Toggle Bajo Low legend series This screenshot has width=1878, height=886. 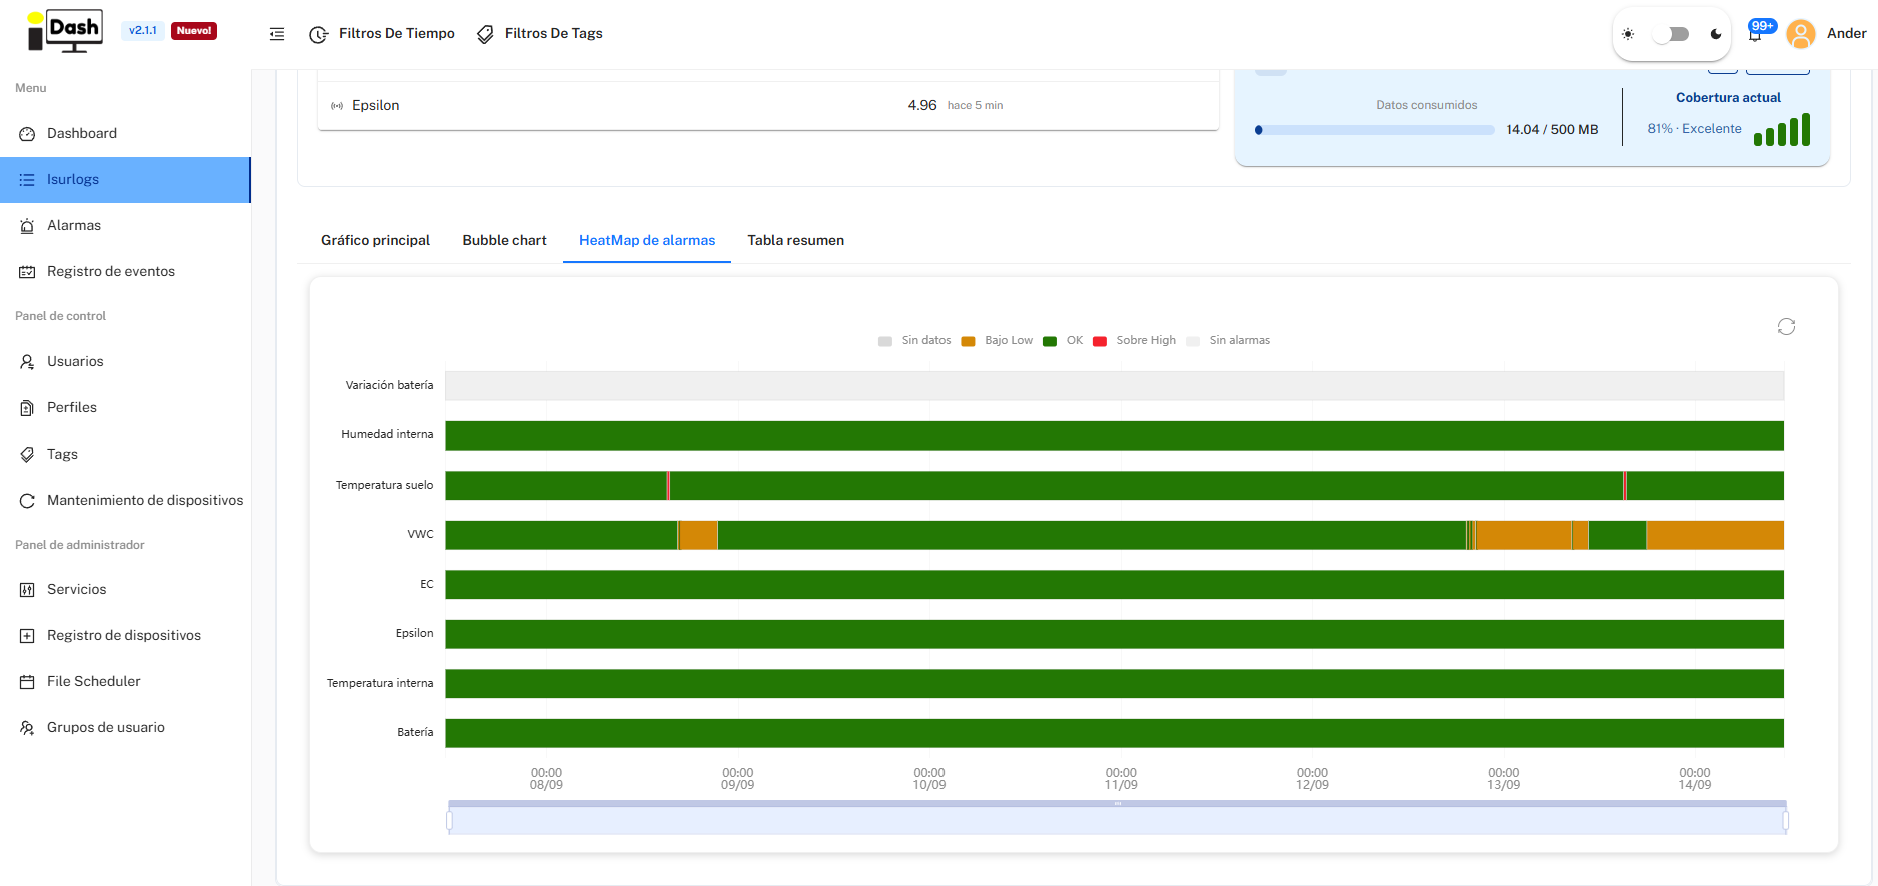997,341
